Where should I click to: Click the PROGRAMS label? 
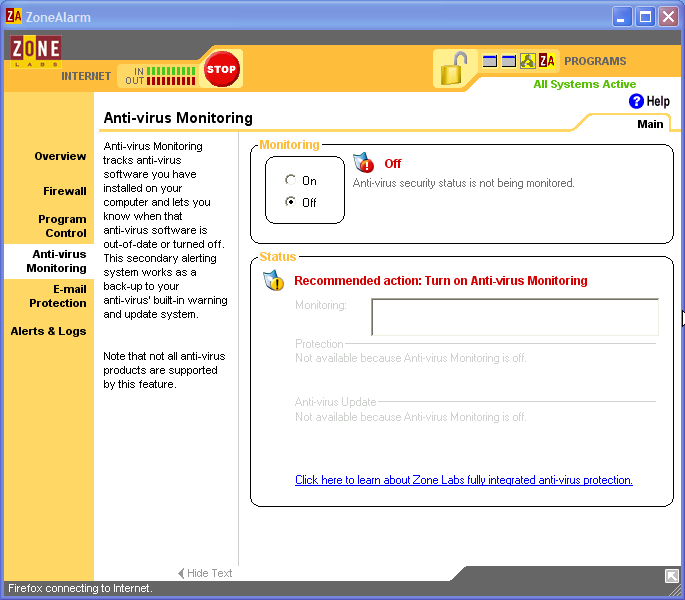(x=595, y=61)
